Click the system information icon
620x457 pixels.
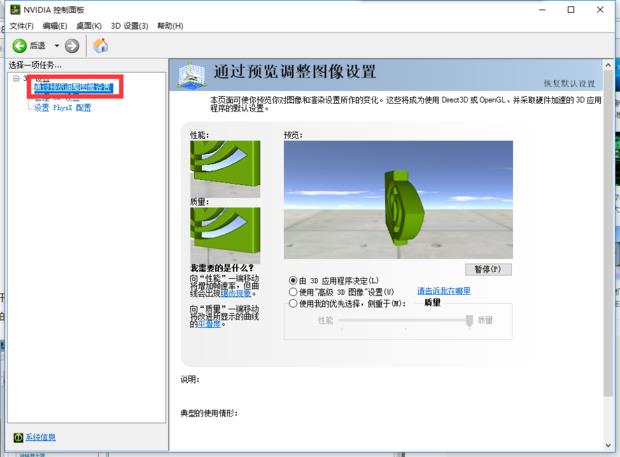click(18, 437)
